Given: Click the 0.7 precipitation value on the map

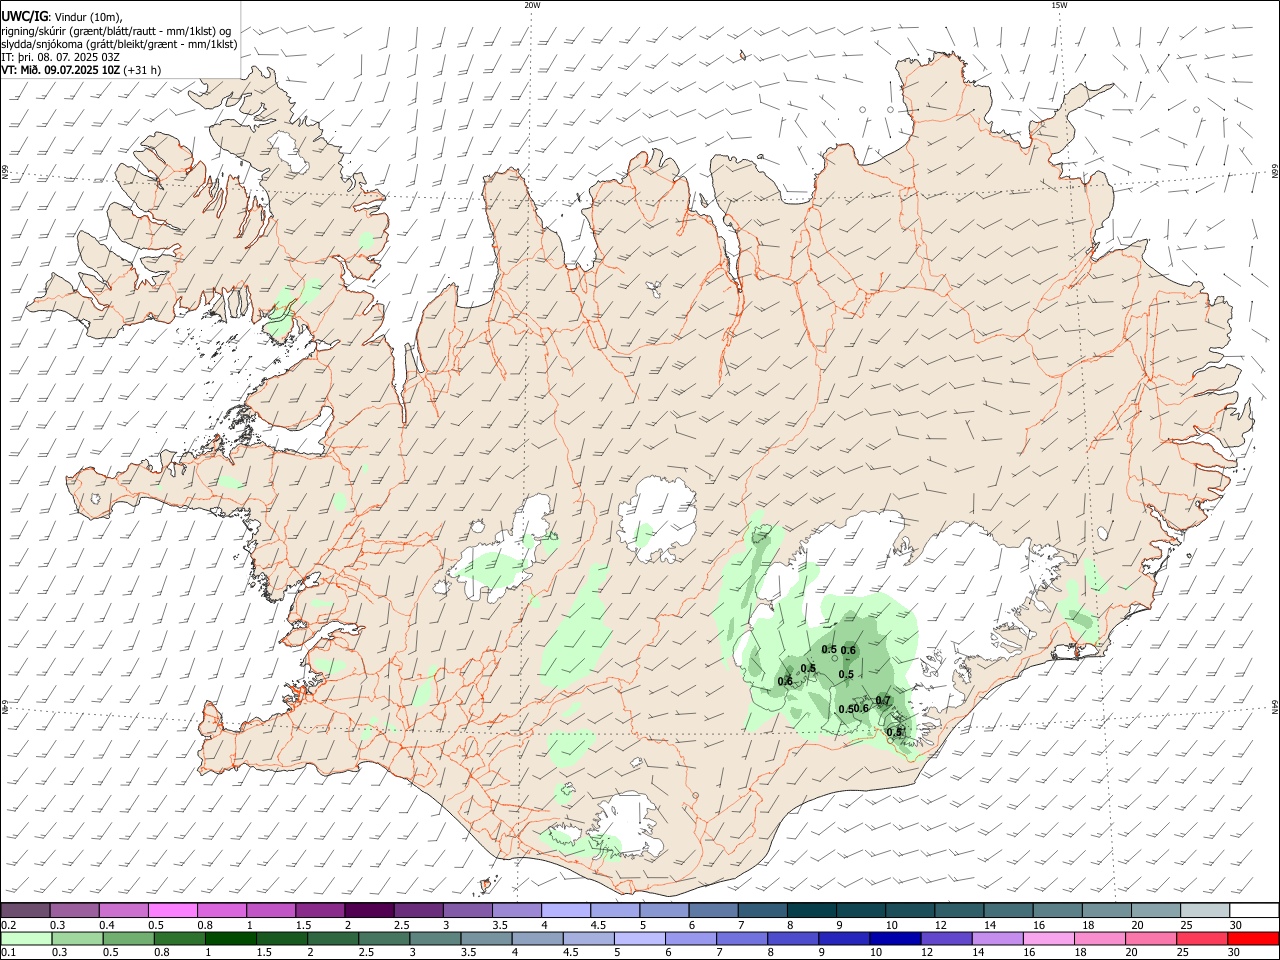Looking at the screenshot, I should point(883,700).
